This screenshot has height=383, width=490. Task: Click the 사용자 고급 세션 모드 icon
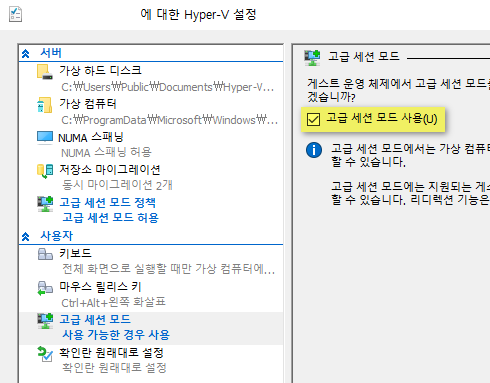[x=45, y=321]
